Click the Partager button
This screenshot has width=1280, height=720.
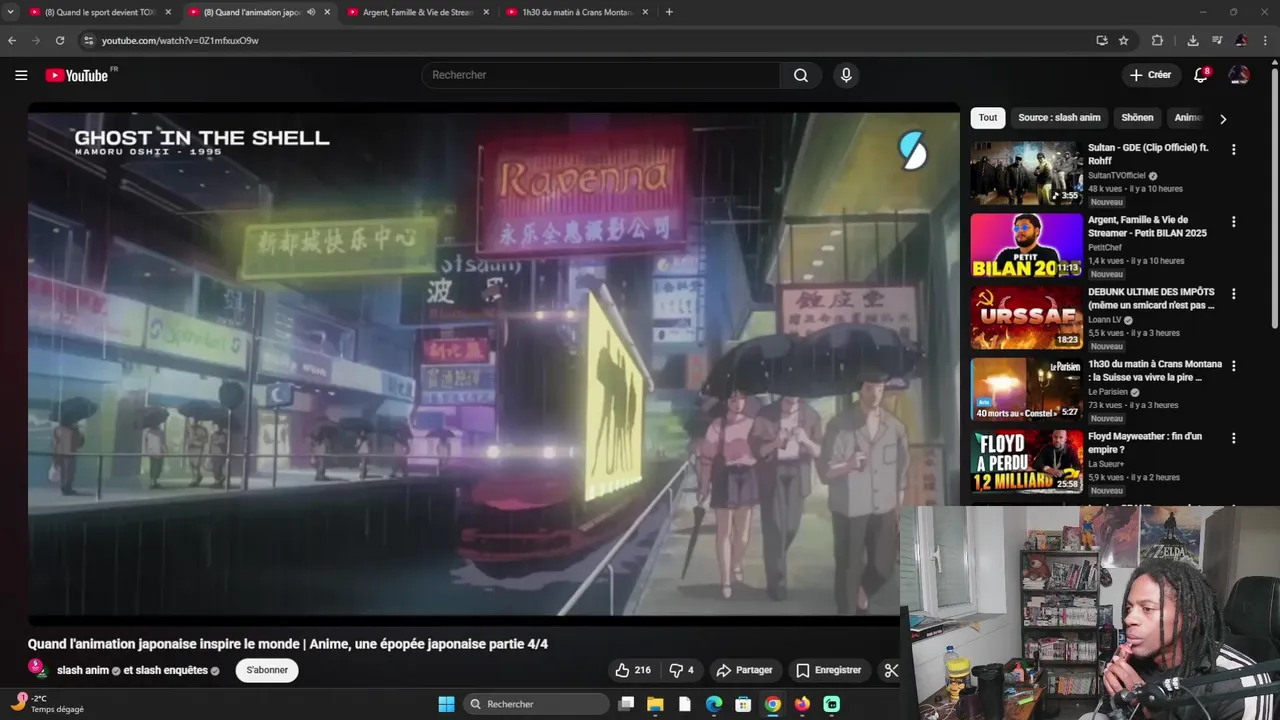pos(745,670)
